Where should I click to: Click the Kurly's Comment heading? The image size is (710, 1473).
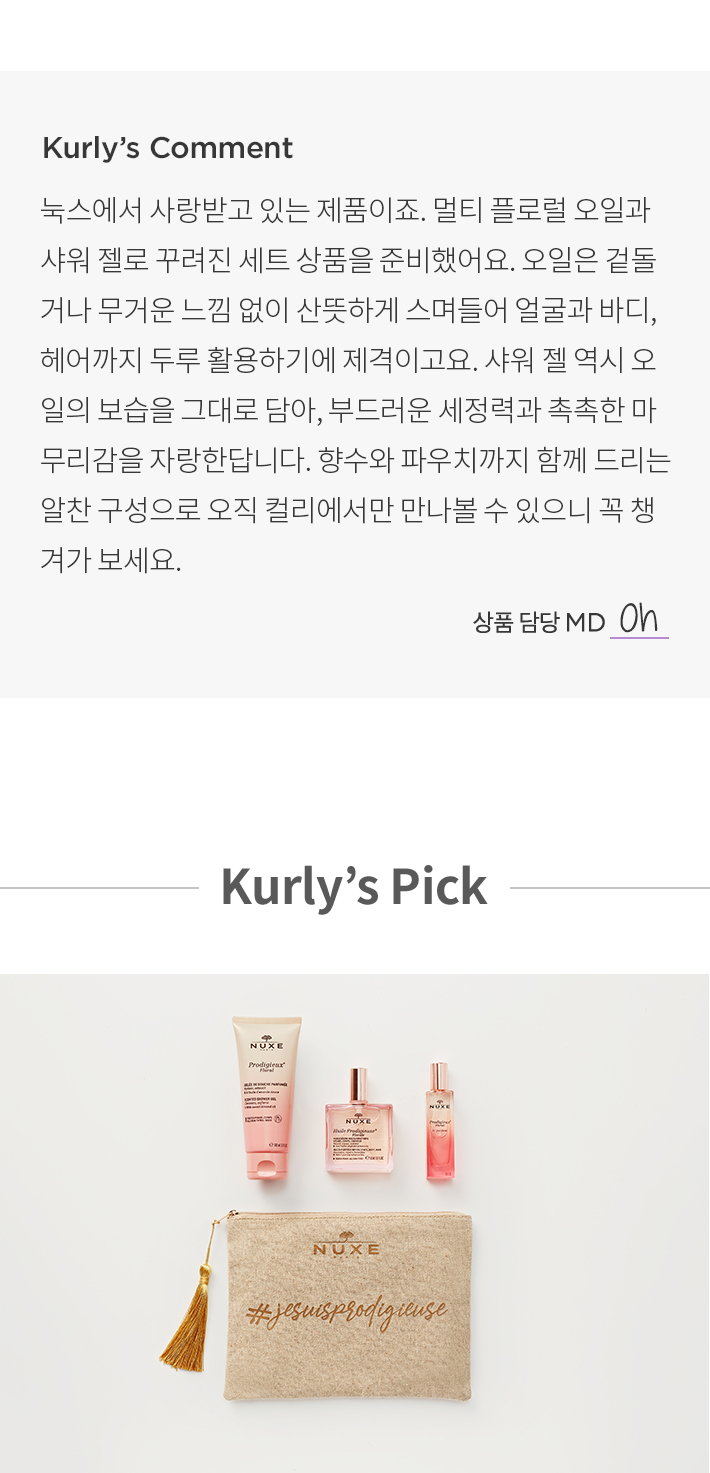click(x=167, y=148)
